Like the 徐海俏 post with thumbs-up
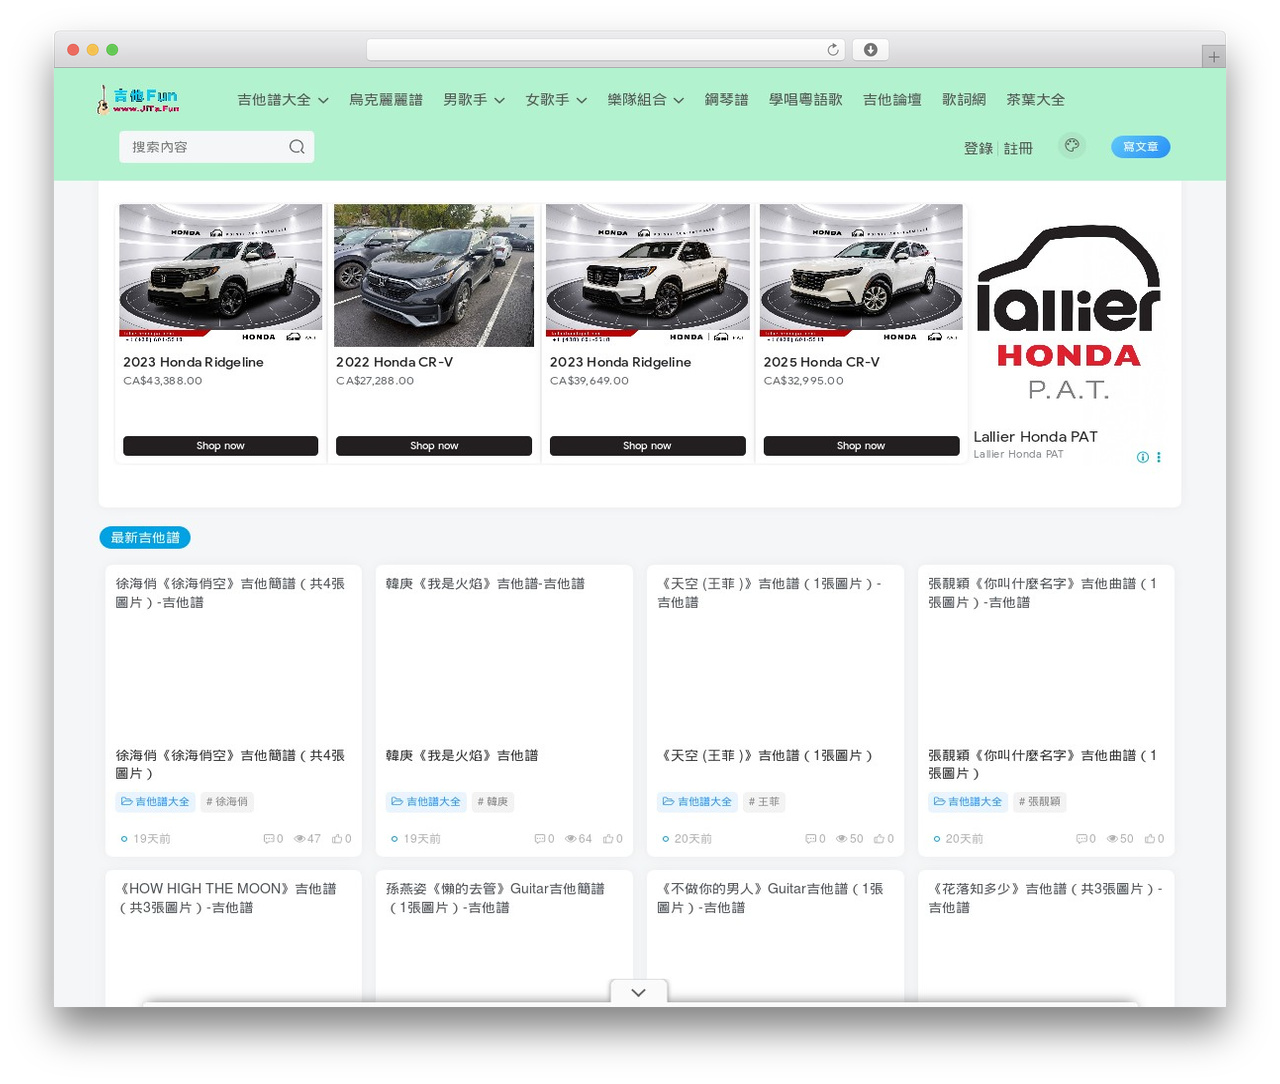 pos(337,839)
